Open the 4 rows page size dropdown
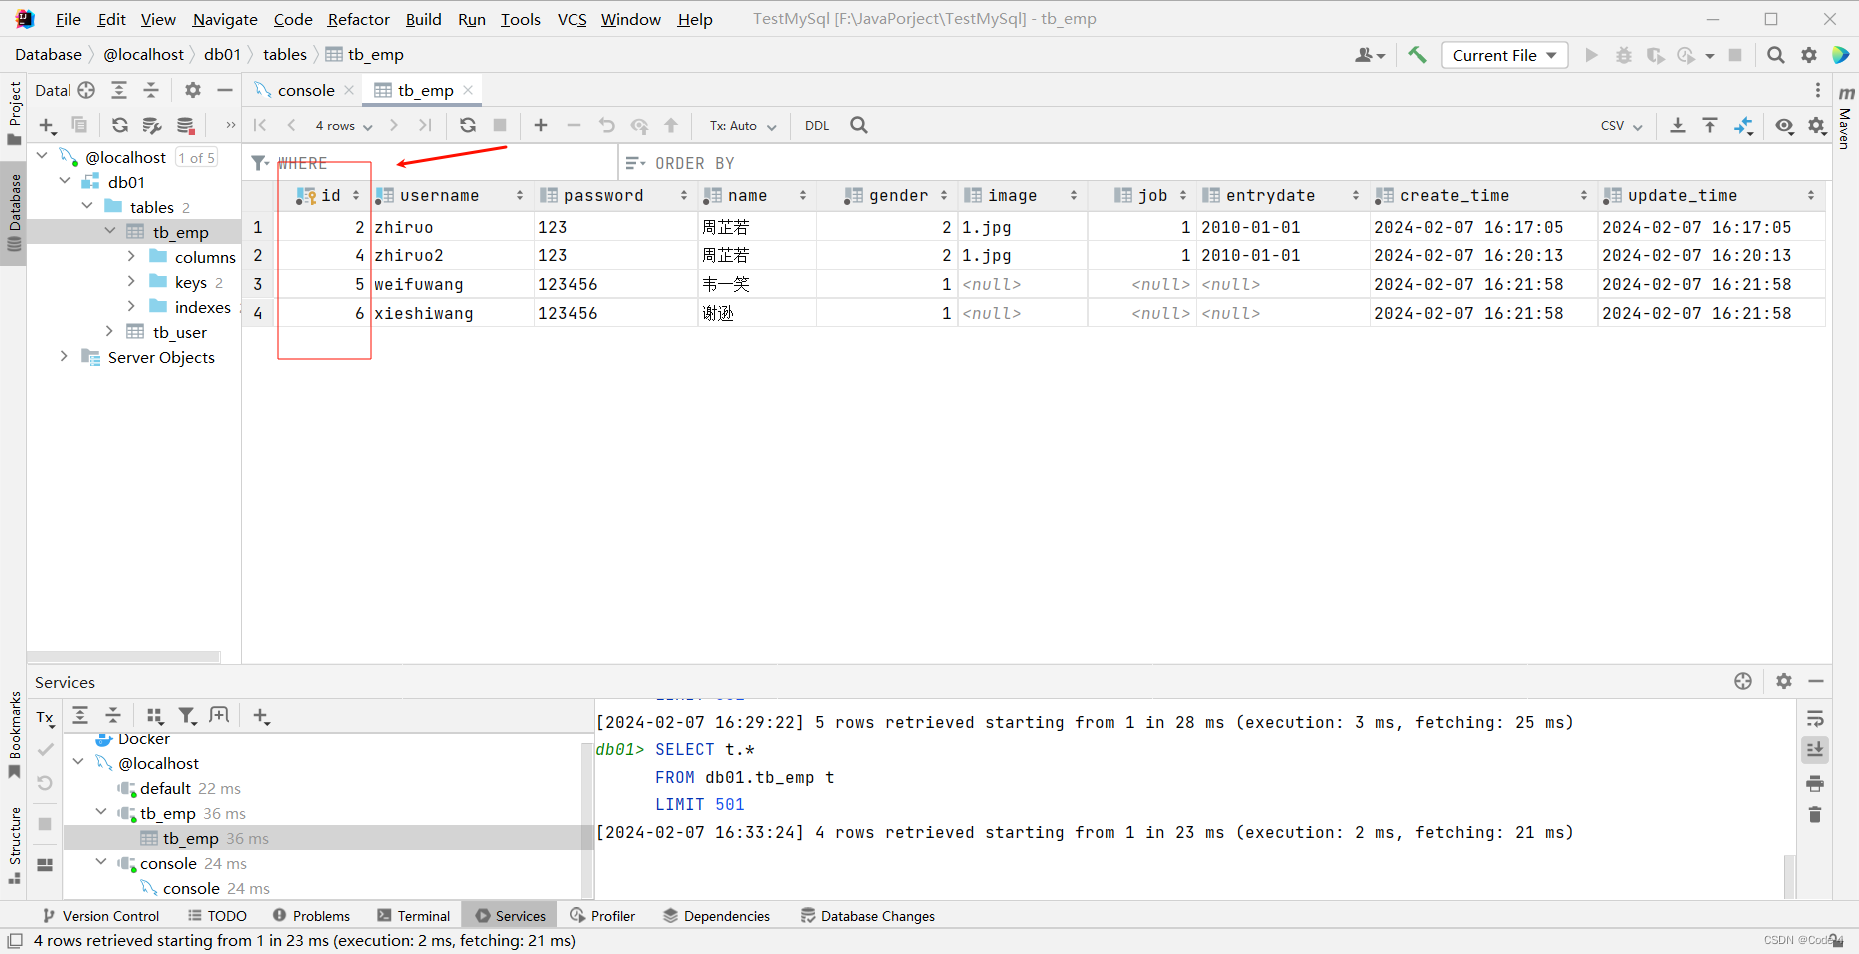 point(344,125)
